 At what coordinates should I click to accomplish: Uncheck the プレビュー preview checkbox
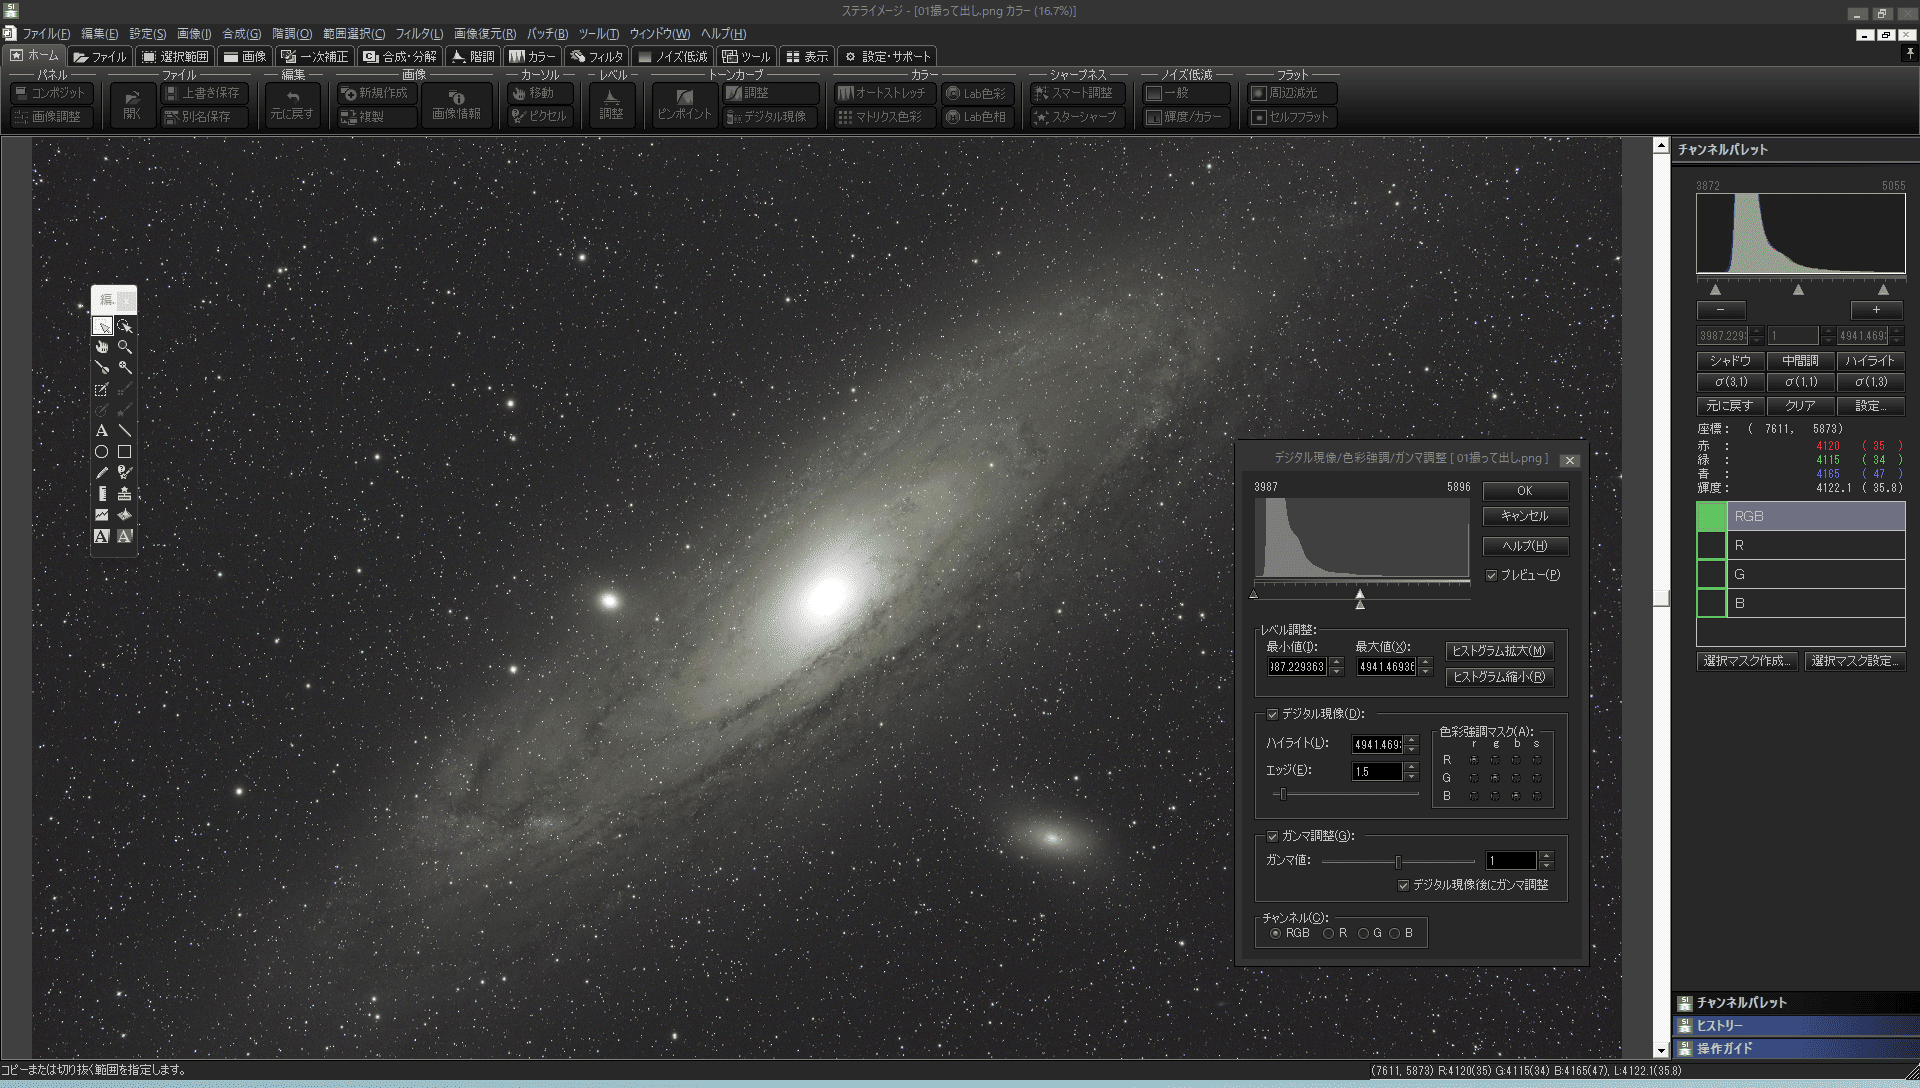coord(1492,575)
